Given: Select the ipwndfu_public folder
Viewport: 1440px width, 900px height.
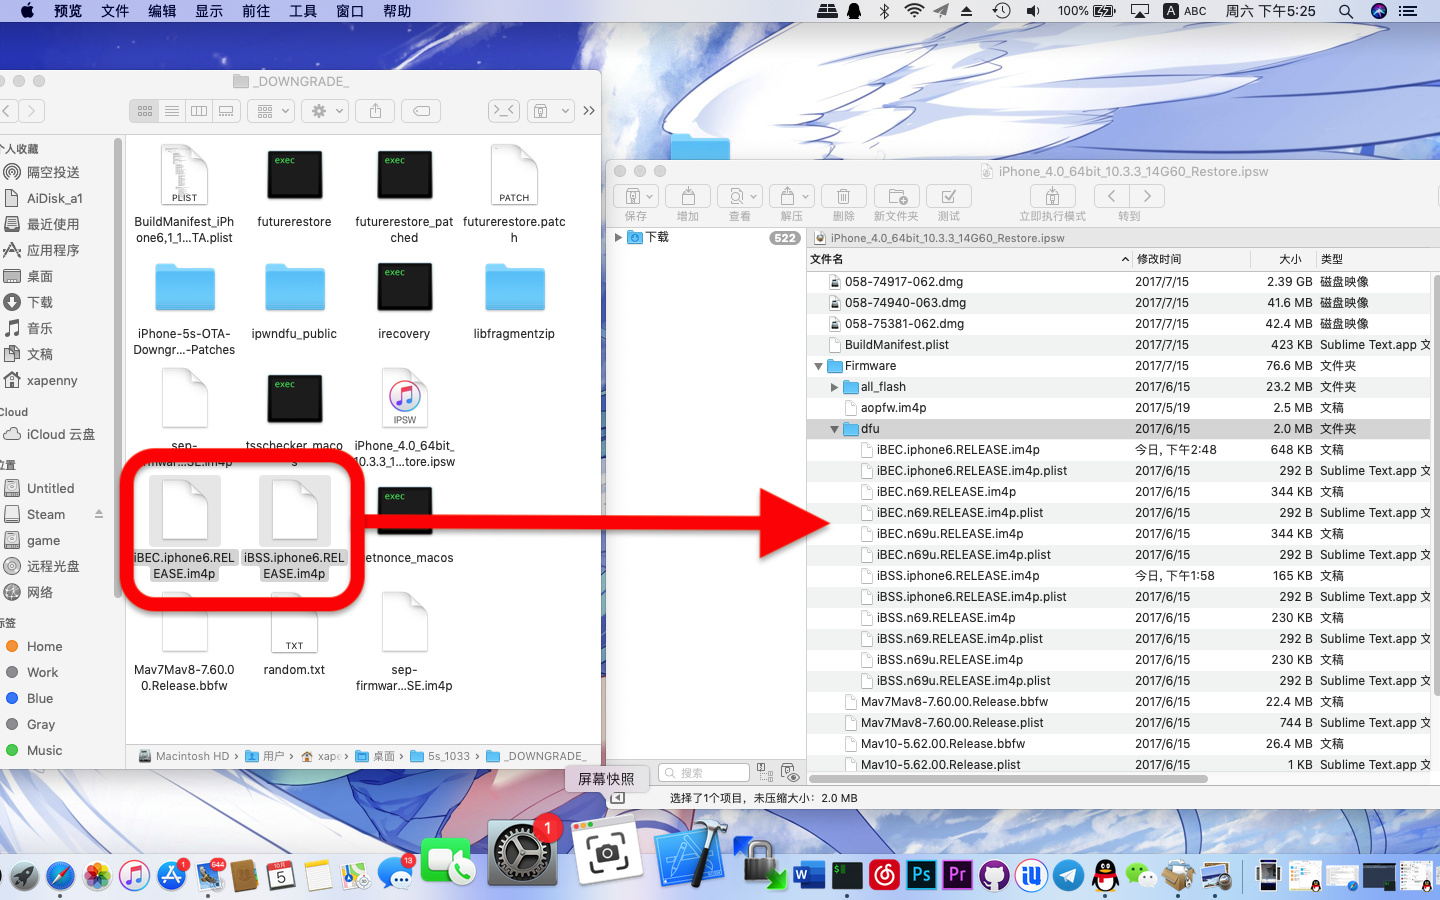Looking at the screenshot, I should coord(294,301).
